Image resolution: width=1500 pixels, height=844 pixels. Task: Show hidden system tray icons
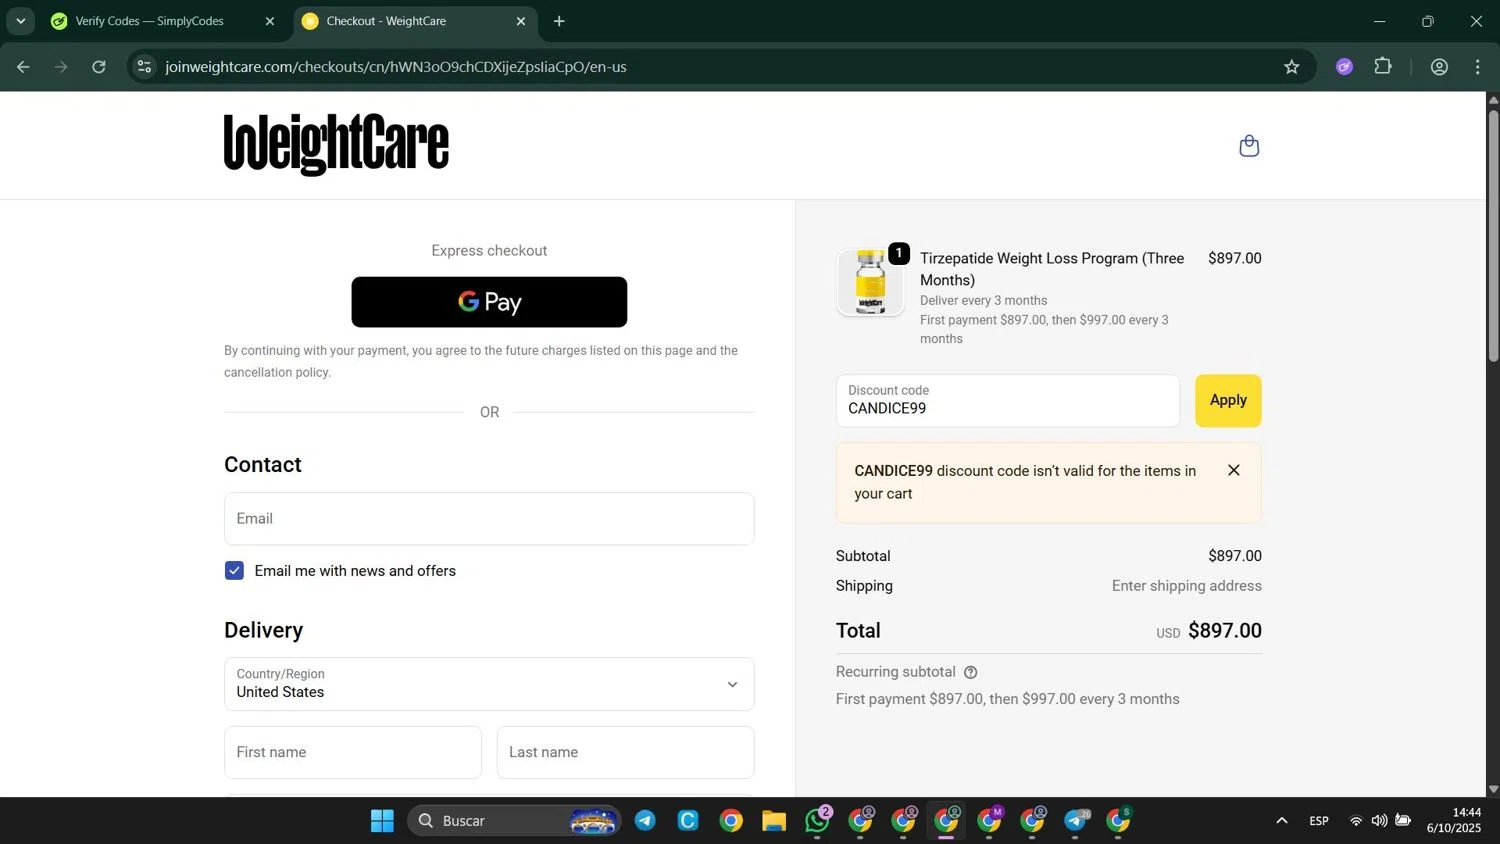point(1282,821)
